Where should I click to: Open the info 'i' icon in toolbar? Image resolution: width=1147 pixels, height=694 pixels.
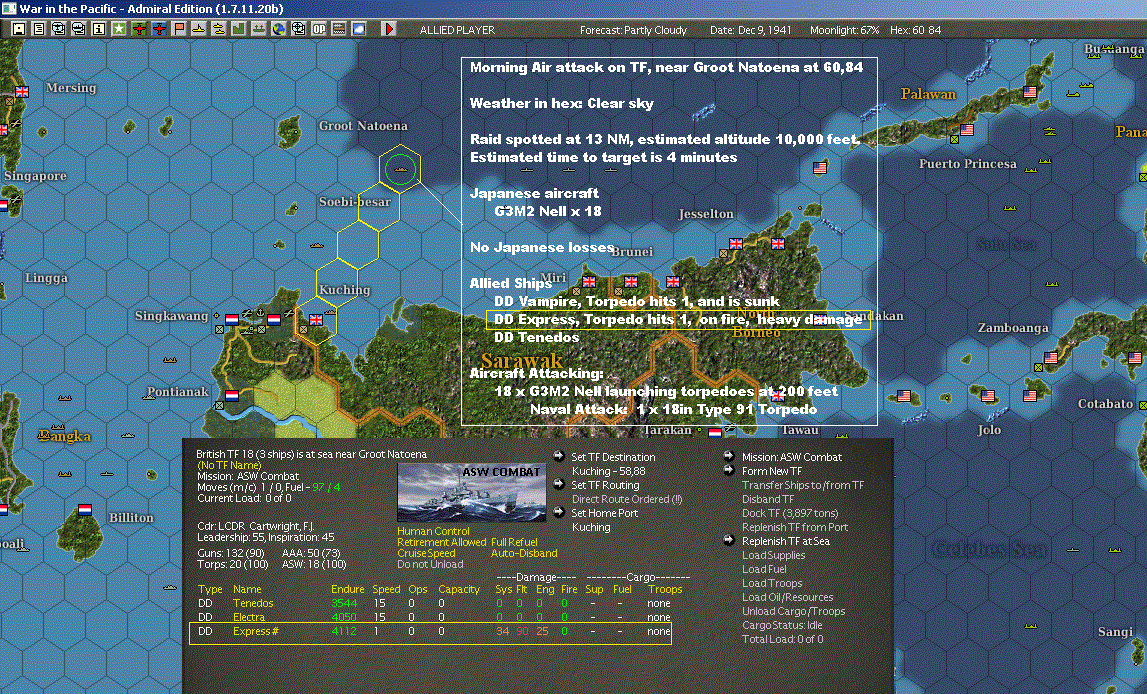[98, 29]
